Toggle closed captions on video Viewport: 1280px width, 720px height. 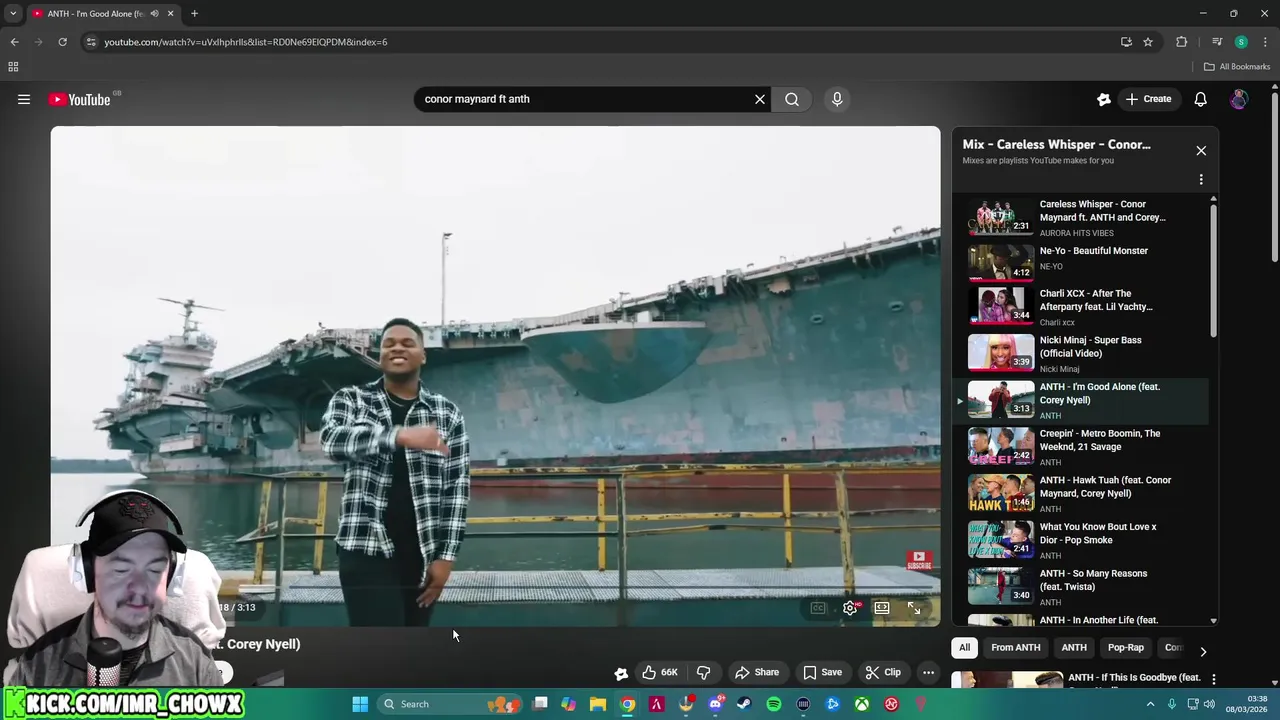click(x=818, y=608)
